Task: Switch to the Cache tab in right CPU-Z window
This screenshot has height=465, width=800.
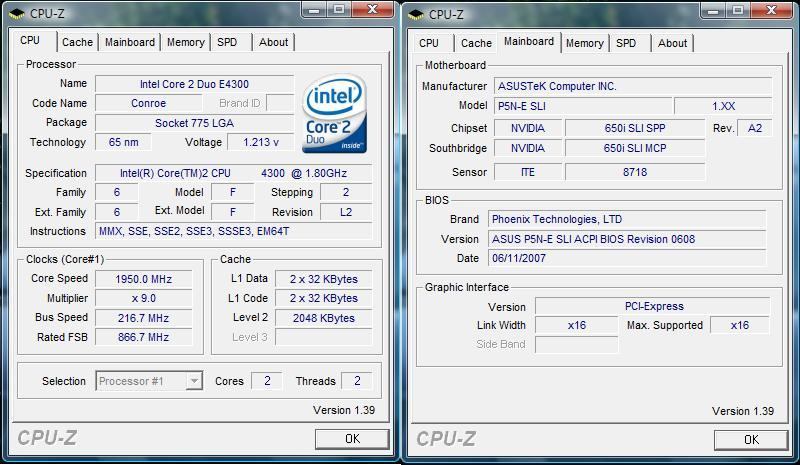Action: [476, 43]
